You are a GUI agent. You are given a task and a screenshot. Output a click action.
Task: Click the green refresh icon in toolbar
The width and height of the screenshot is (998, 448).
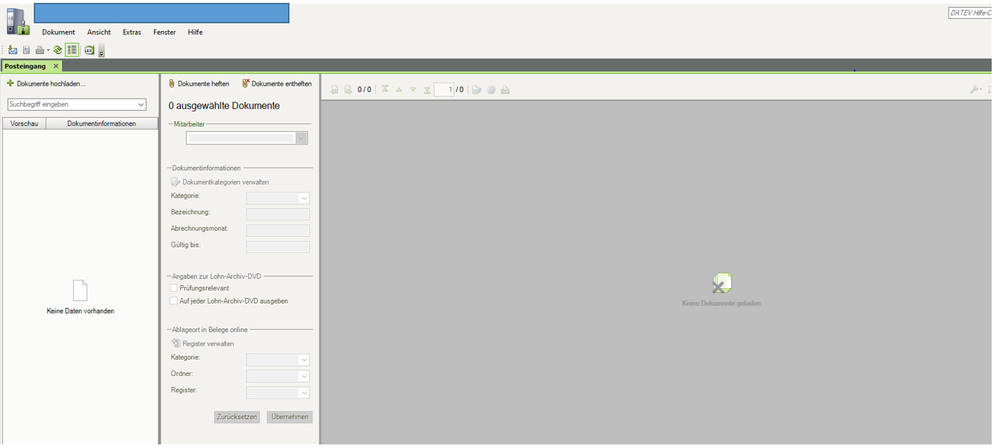(57, 50)
